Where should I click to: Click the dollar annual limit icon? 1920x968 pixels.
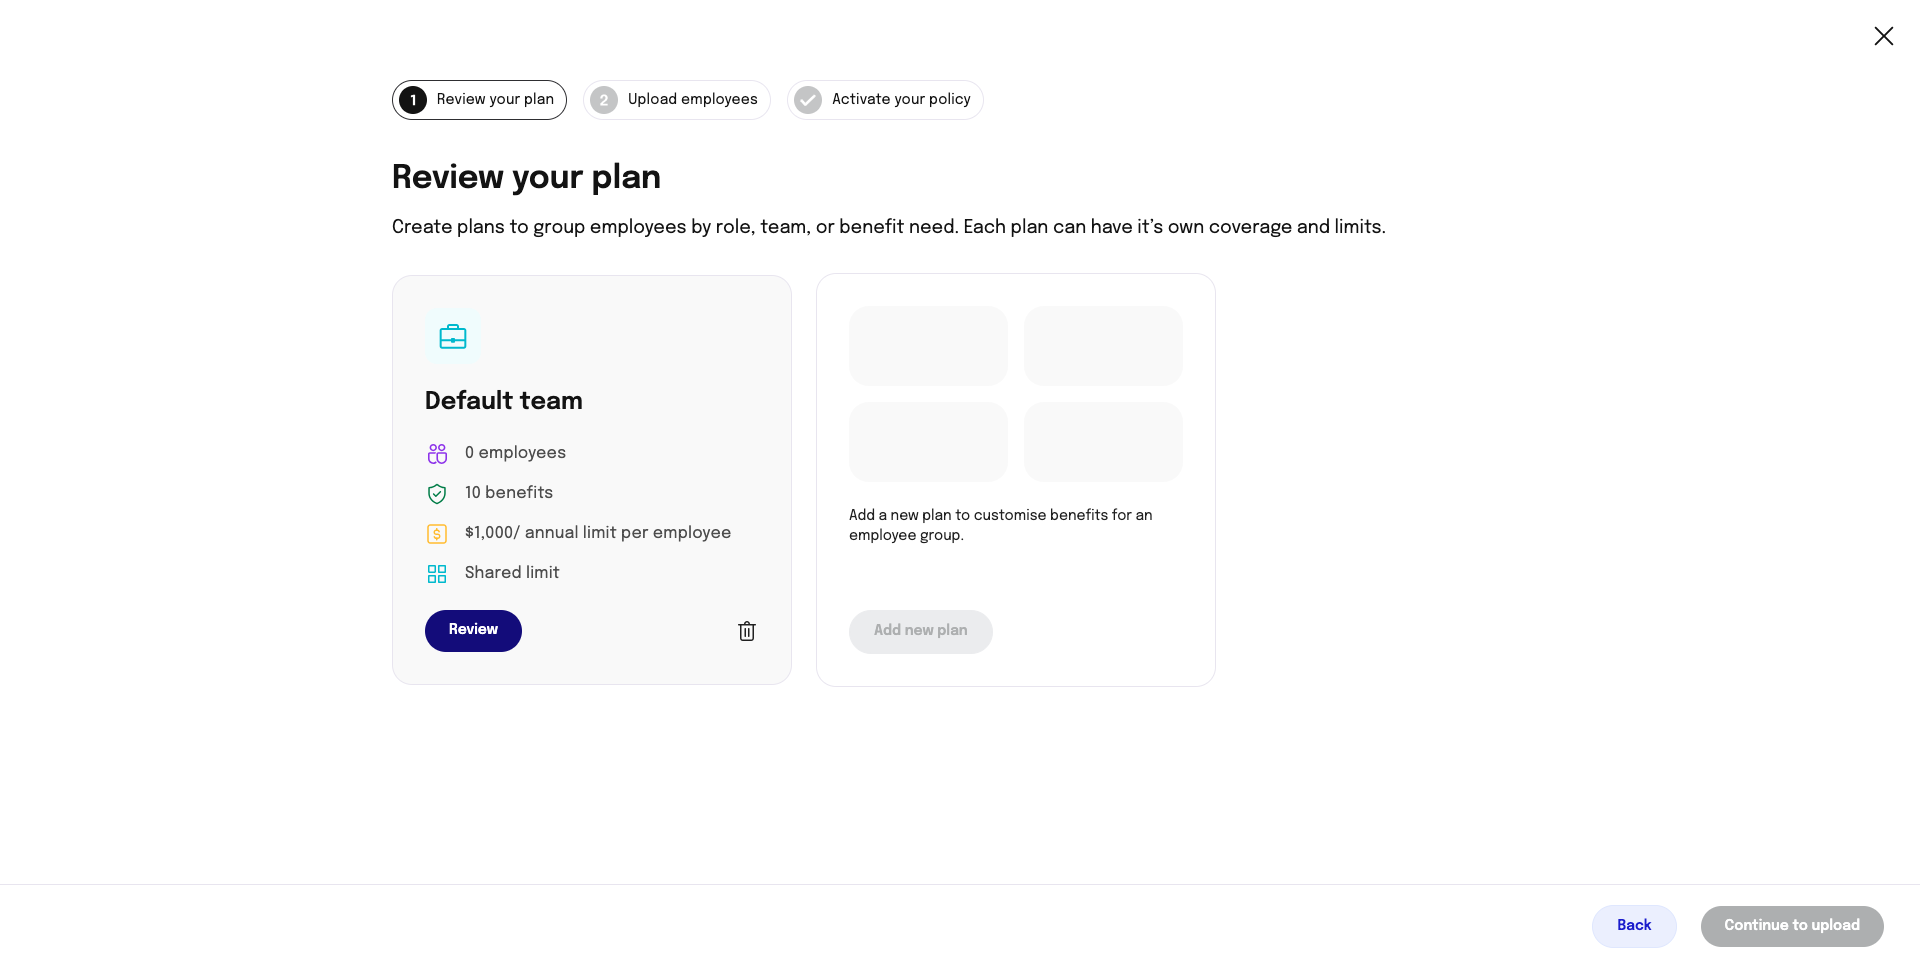click(437, 534)
